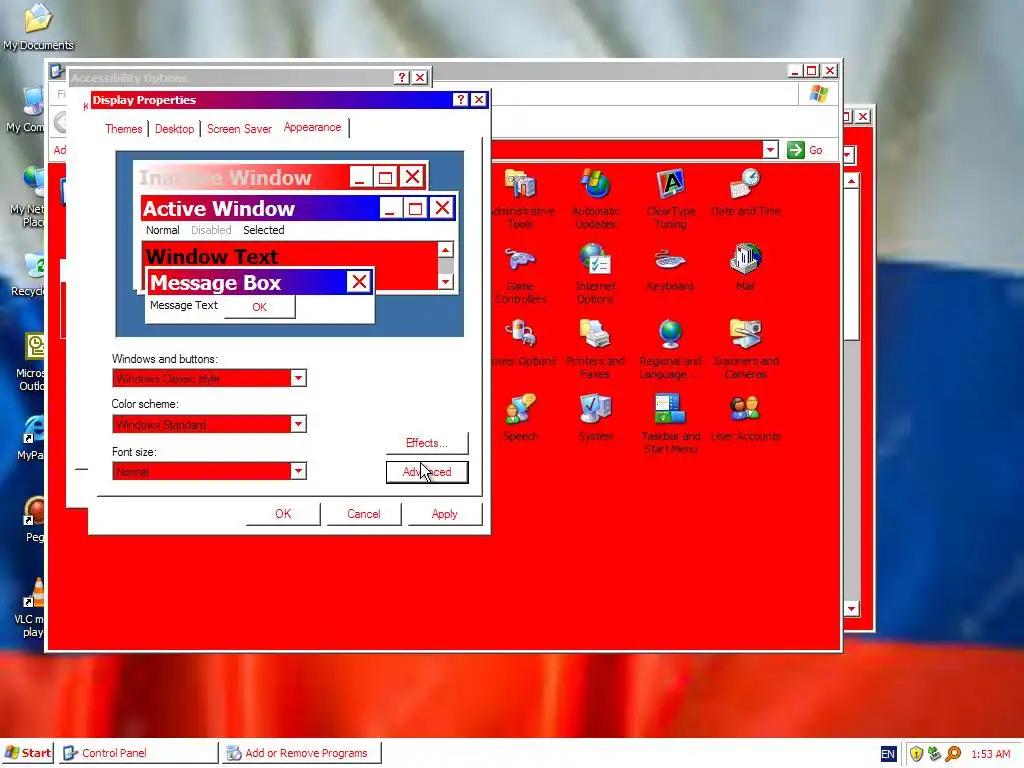1024x768 pixels.
Task: Open Printers and Faxes icon
Action: pyautogui.click(x=595, y=349)
